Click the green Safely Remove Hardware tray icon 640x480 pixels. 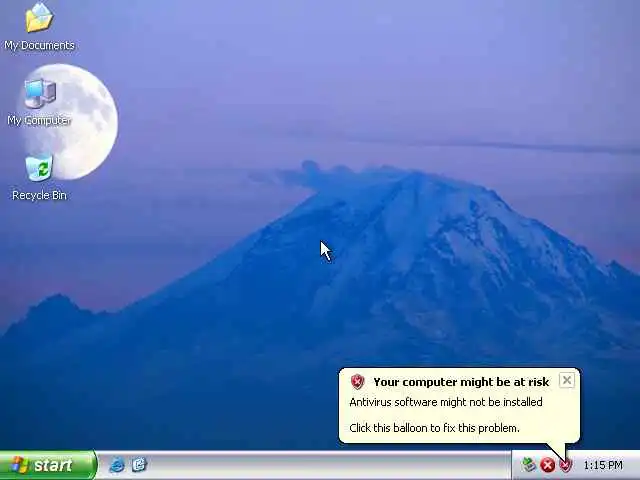(x=529, y=464)
